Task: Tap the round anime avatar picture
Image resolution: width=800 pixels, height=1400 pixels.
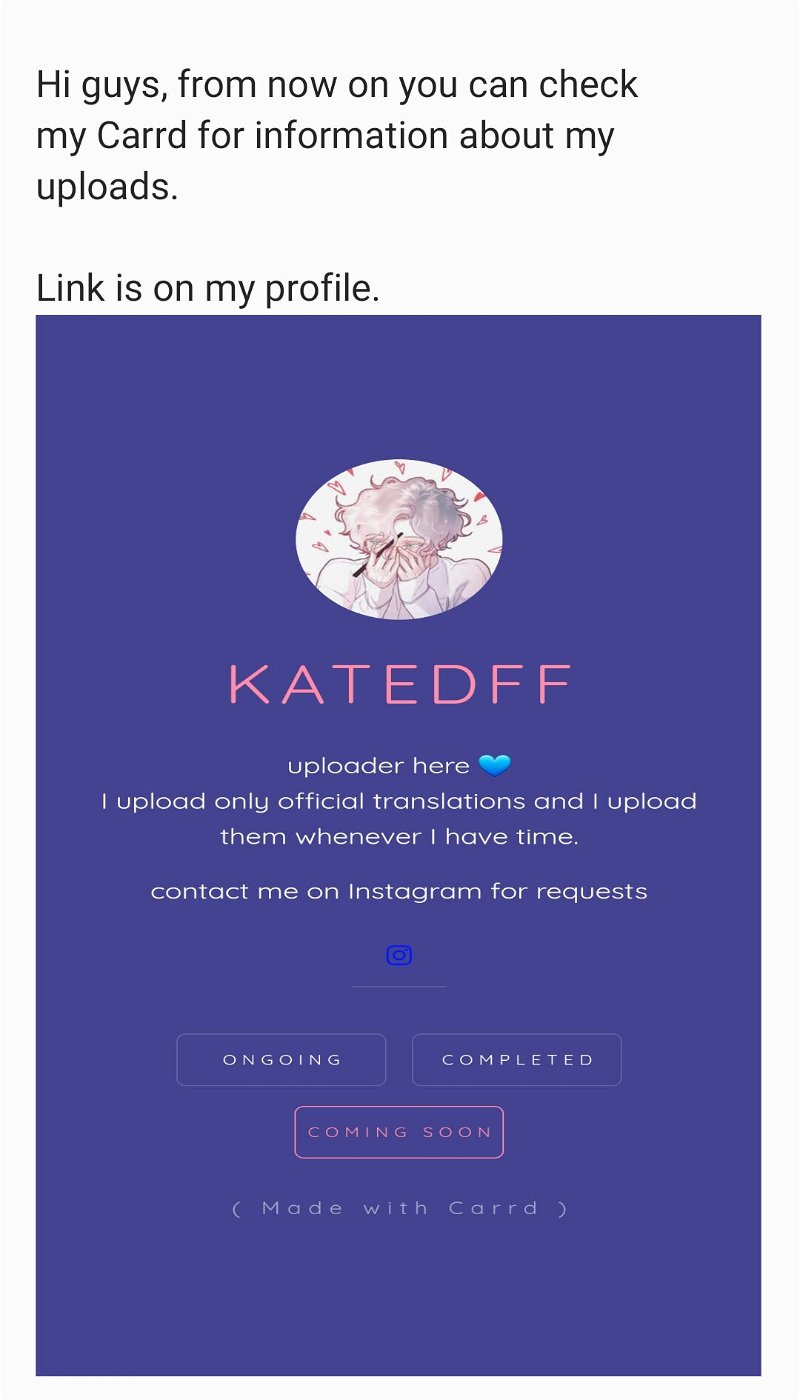Action: (399, 539)
